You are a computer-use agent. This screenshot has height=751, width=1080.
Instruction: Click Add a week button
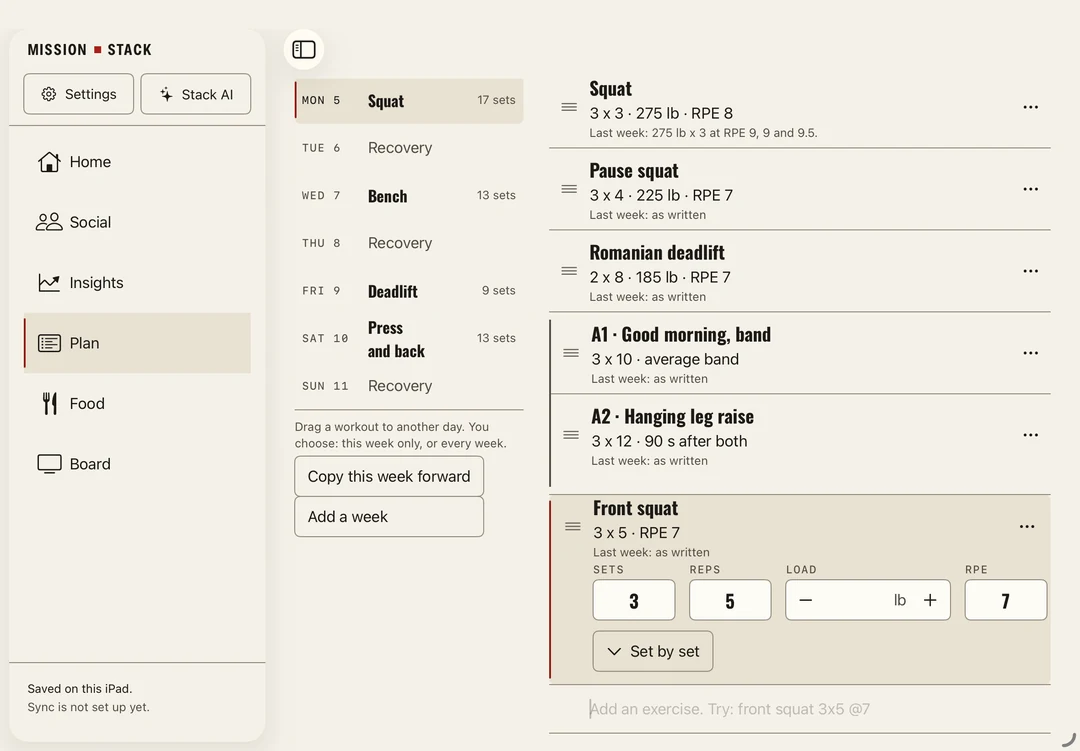click(x=389, y=517)
